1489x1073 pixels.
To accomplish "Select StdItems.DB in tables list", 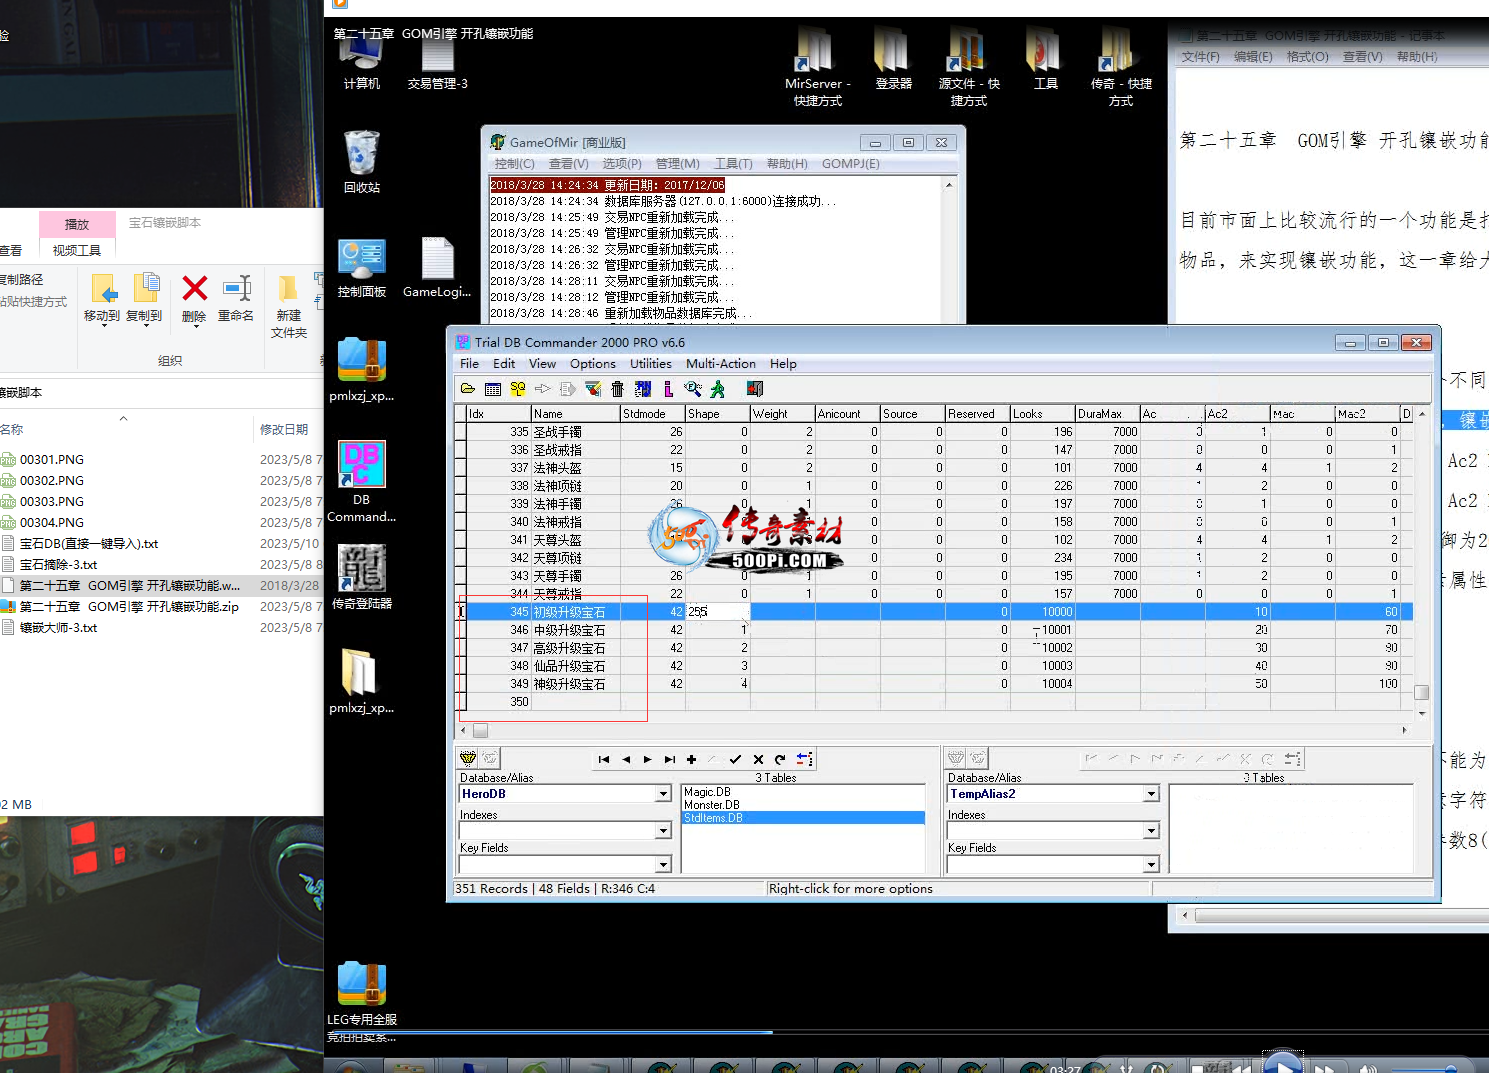I will 804,818.
